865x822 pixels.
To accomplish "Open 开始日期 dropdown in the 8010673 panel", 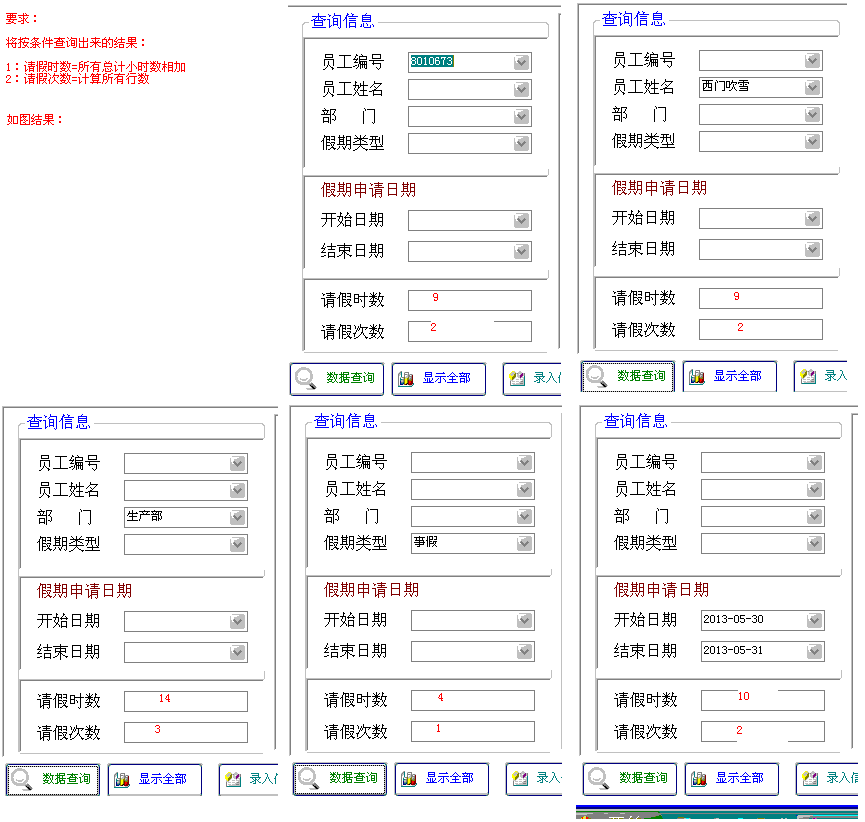I will click(521, 221).
